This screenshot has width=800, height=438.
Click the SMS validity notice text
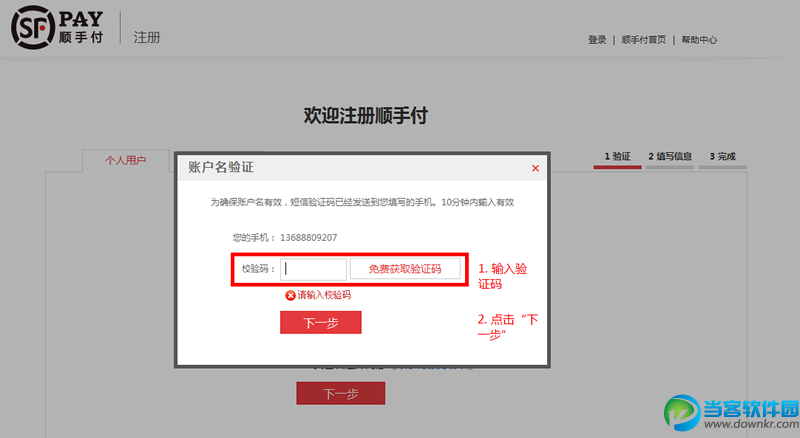pyautogui.click(x=362, y=202)
